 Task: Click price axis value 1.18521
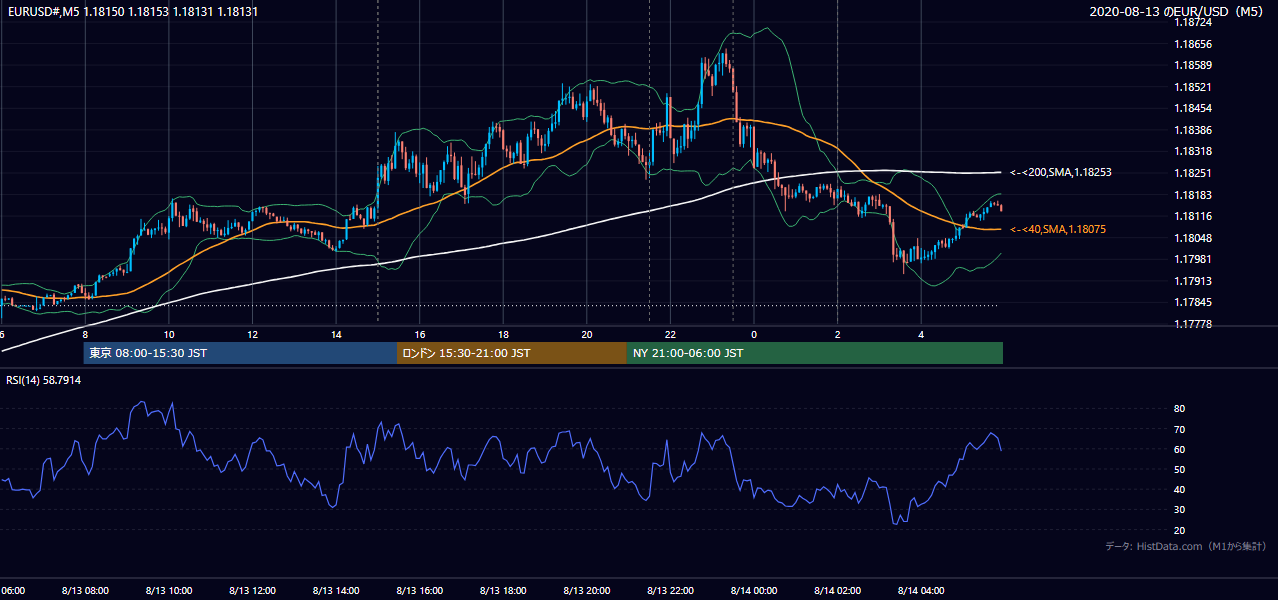click(1195, 87)
